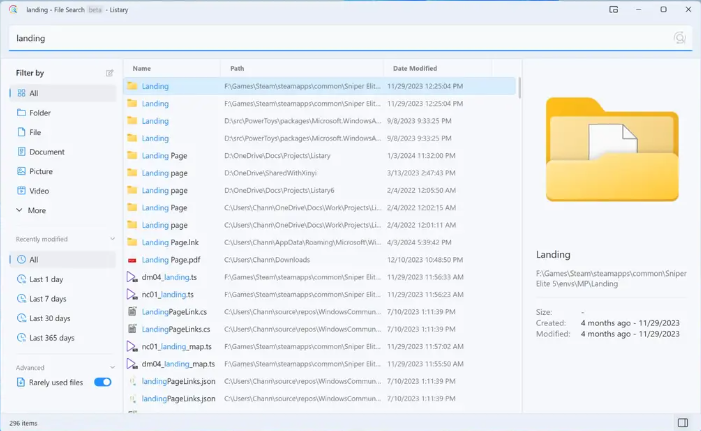Filter results by All types
The image size is (701, 431).
63,93
